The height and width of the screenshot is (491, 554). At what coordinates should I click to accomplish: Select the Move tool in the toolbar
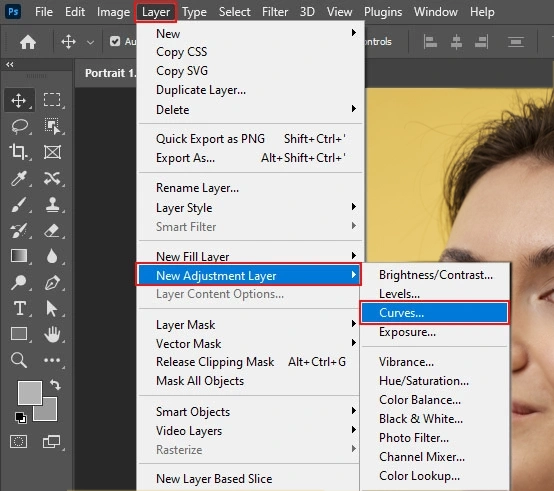[19, 100]
